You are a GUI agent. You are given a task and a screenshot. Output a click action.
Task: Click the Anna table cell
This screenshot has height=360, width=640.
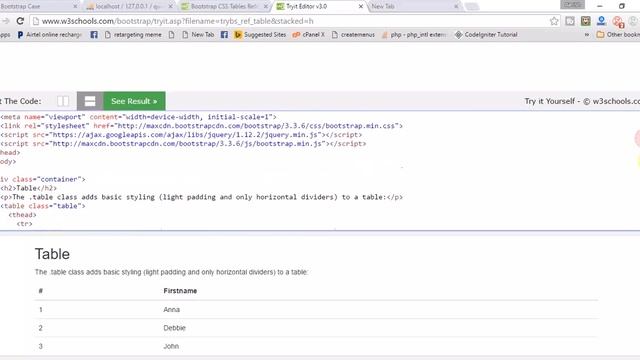click(x=171, y=310)
